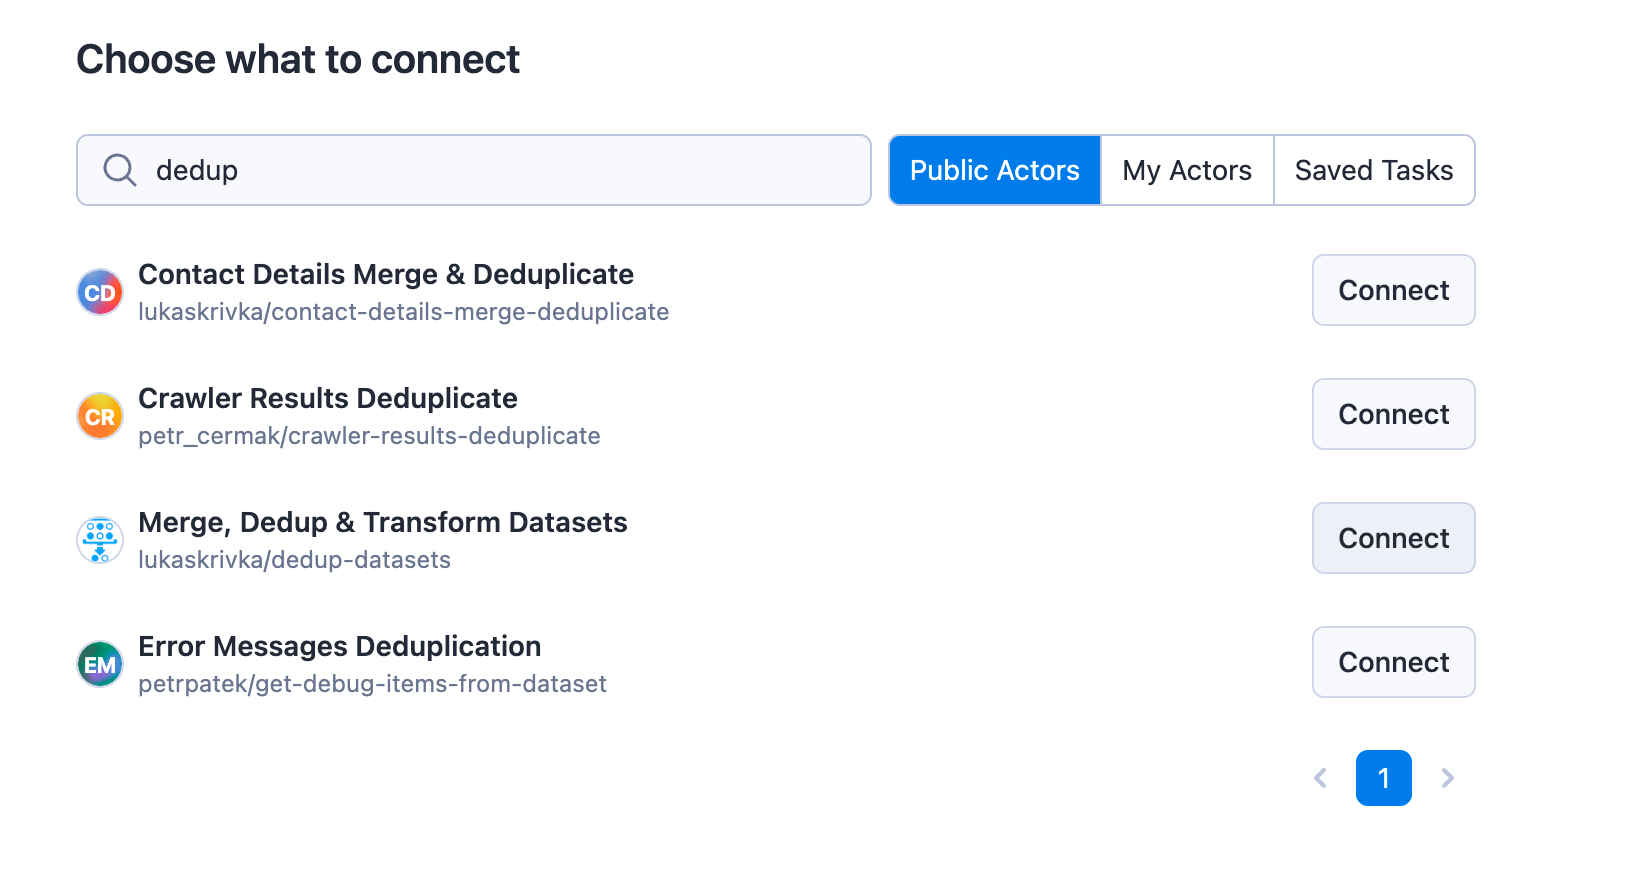Open Error Messages Deduplication title

(340, 646)
